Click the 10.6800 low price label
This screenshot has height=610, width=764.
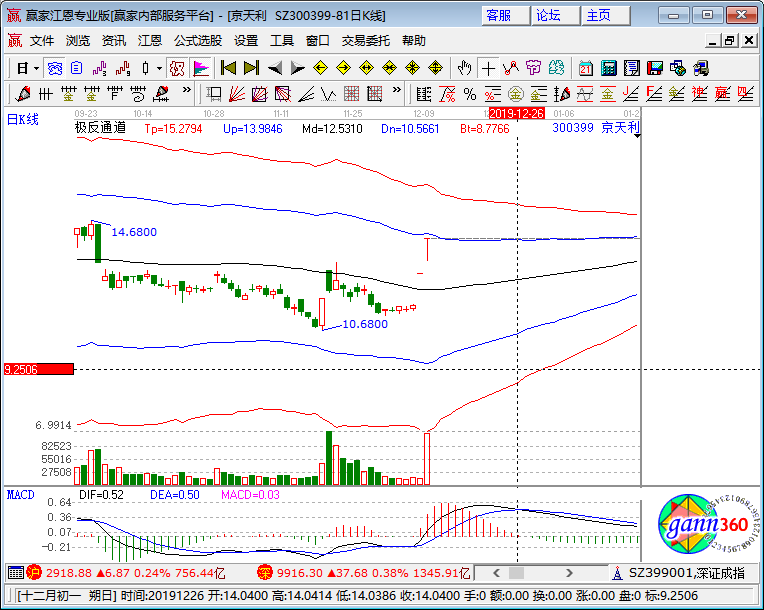click(x=365, y=324)
